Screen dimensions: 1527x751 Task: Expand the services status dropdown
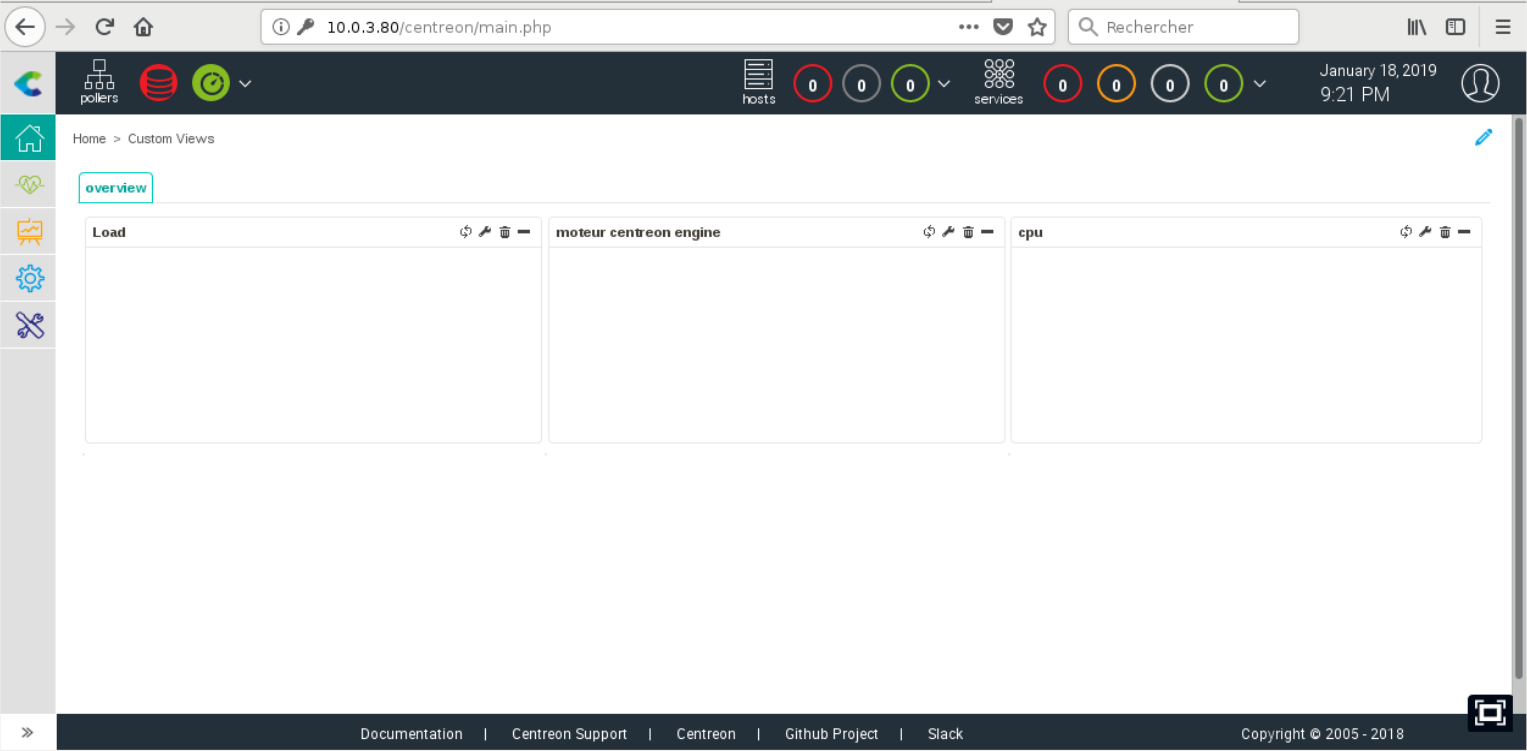click(1259, 84)
